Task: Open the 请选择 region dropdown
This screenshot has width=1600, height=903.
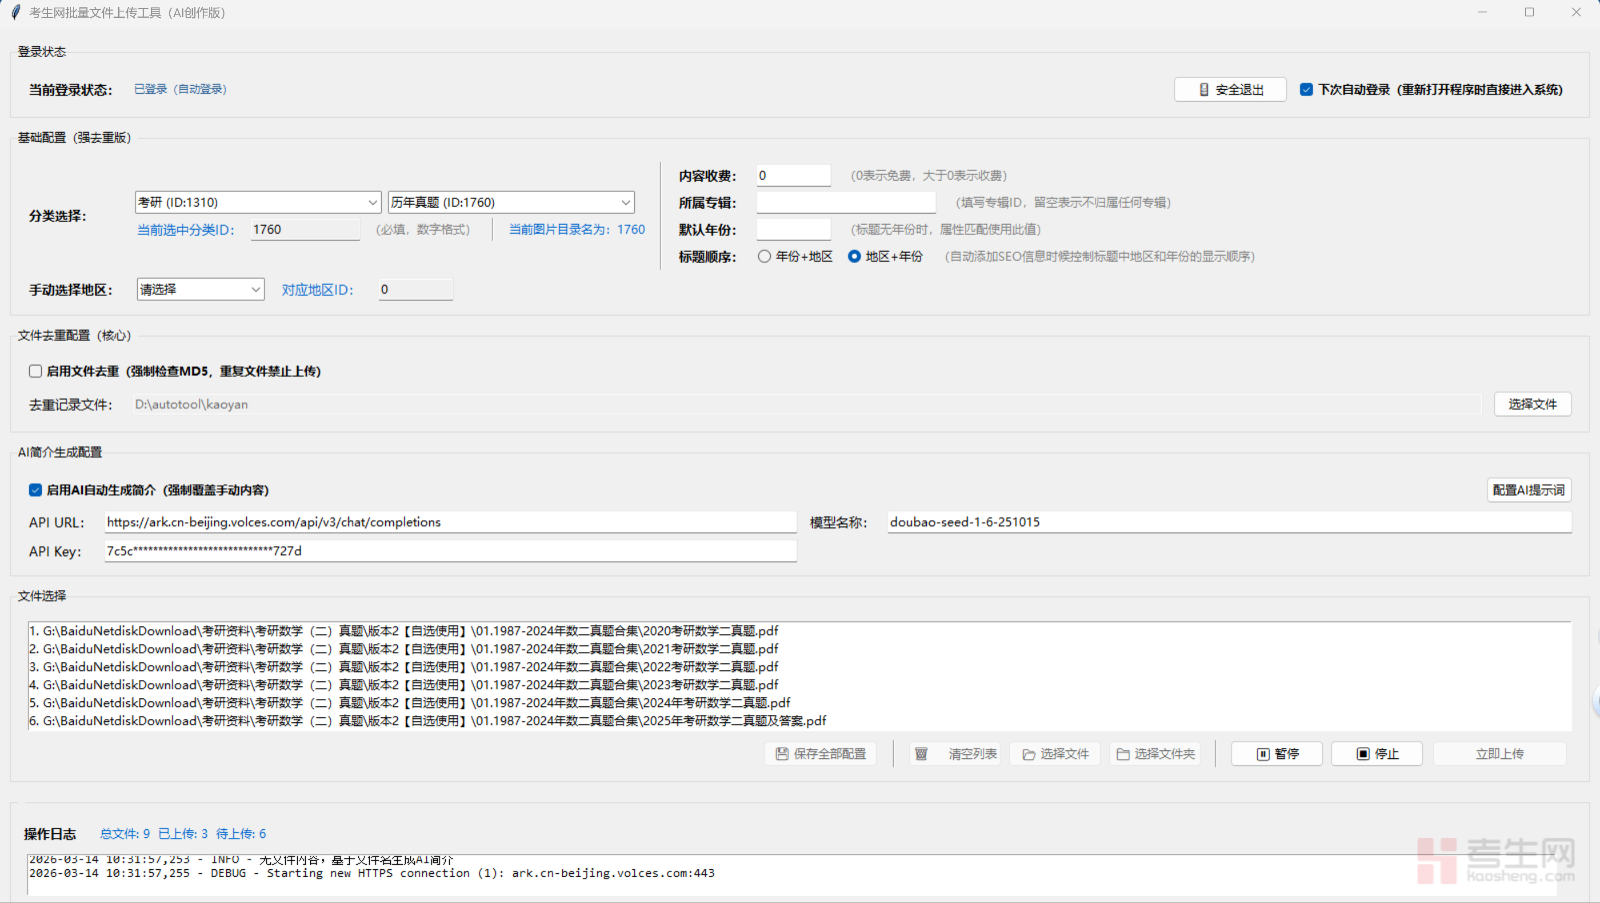Action: (200, 290)
